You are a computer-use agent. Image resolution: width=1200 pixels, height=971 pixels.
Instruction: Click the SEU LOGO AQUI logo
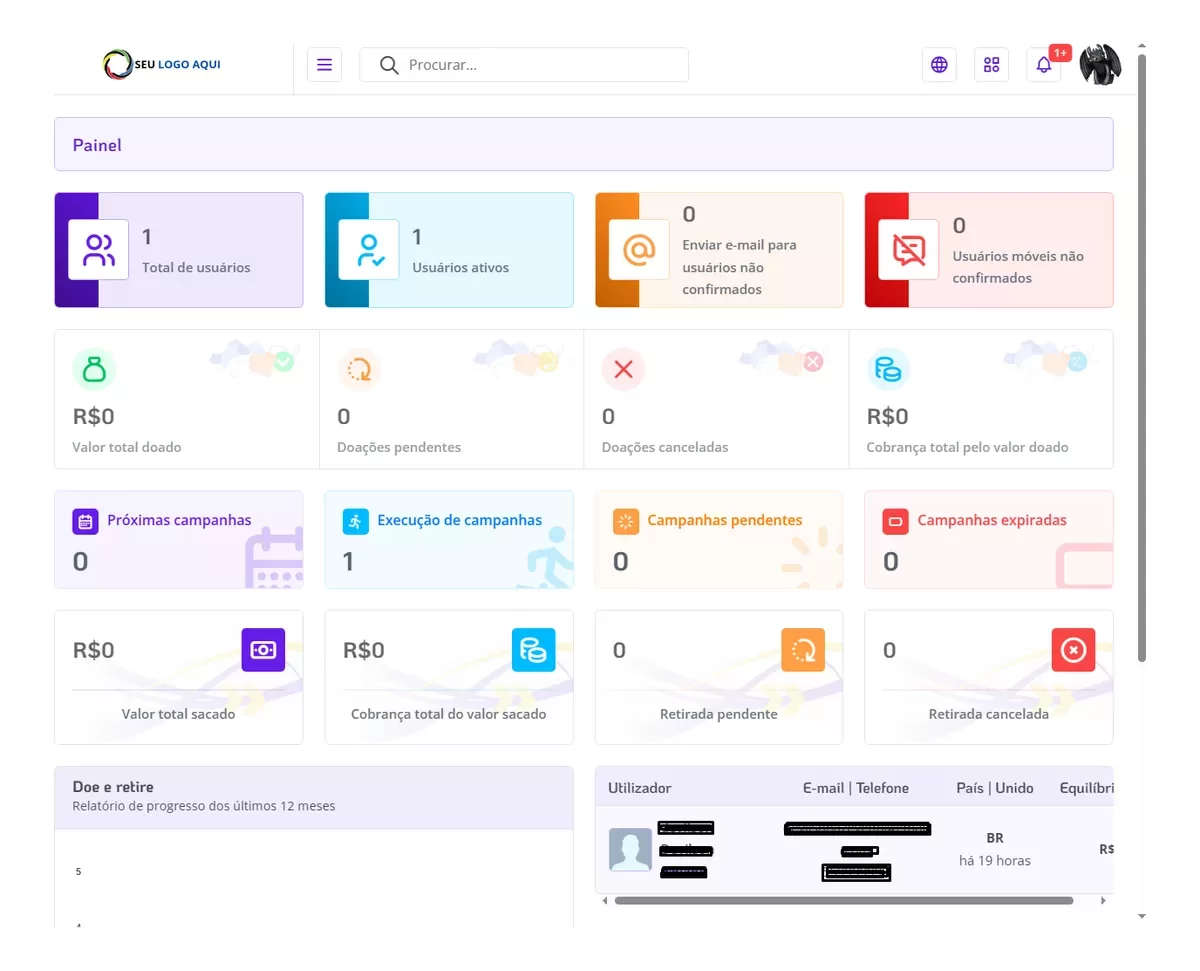point(162,65)
